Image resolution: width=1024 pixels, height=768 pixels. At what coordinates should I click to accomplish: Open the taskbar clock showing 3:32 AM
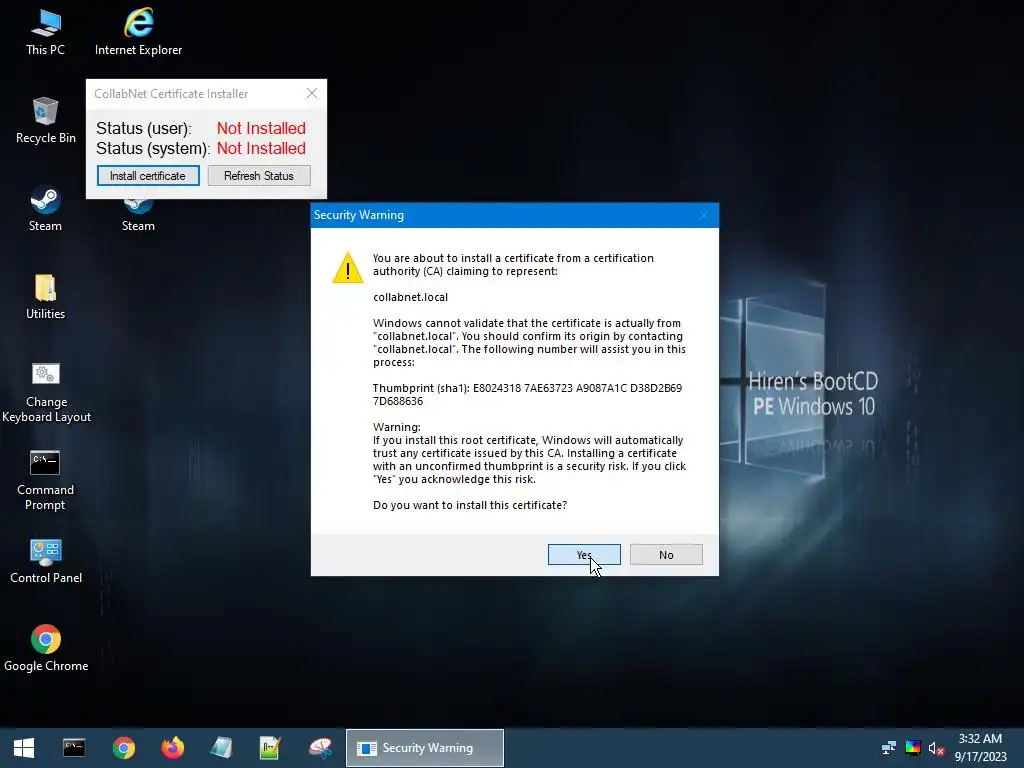980,748
